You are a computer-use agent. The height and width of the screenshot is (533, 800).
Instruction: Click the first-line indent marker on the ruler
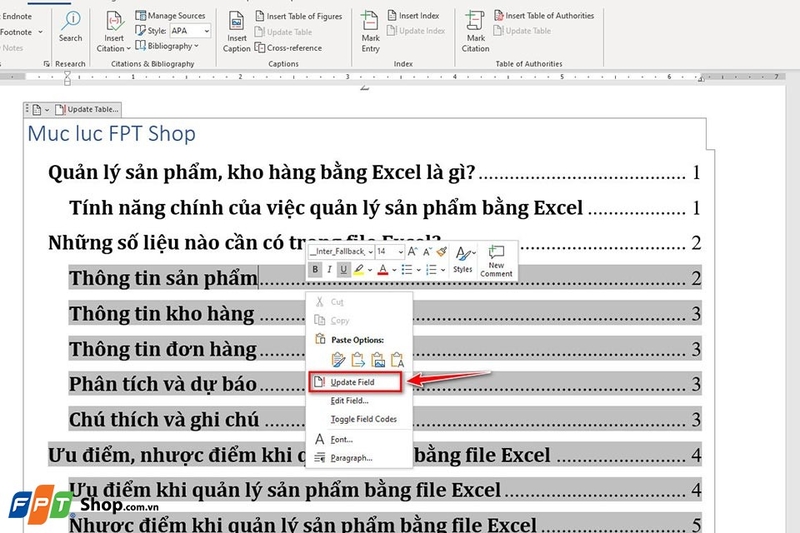point(67,73)
